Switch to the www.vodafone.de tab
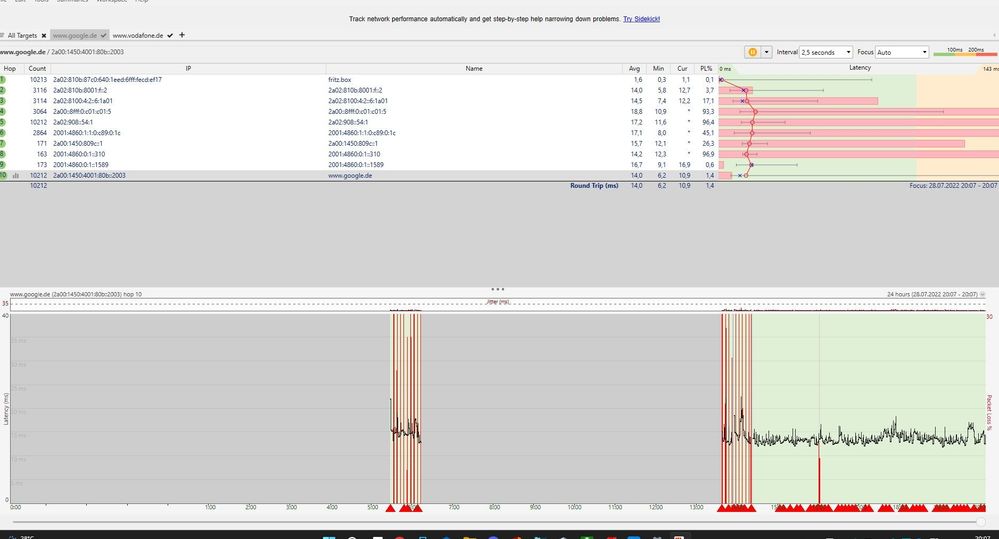This screenshot has width=999, height=539. pyautogui.click(x=138, y=36)
